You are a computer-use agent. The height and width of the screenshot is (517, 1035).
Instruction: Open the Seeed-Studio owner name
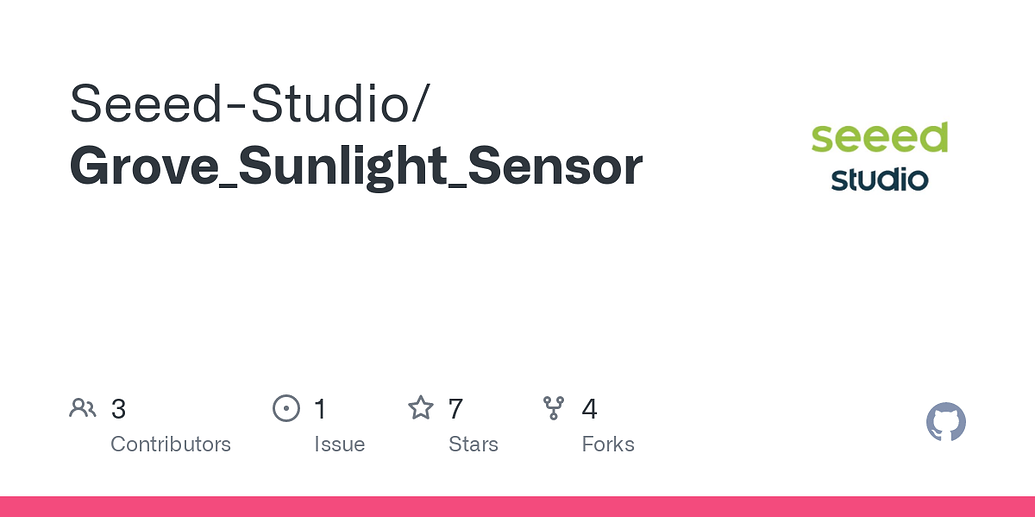click(242, 104)
